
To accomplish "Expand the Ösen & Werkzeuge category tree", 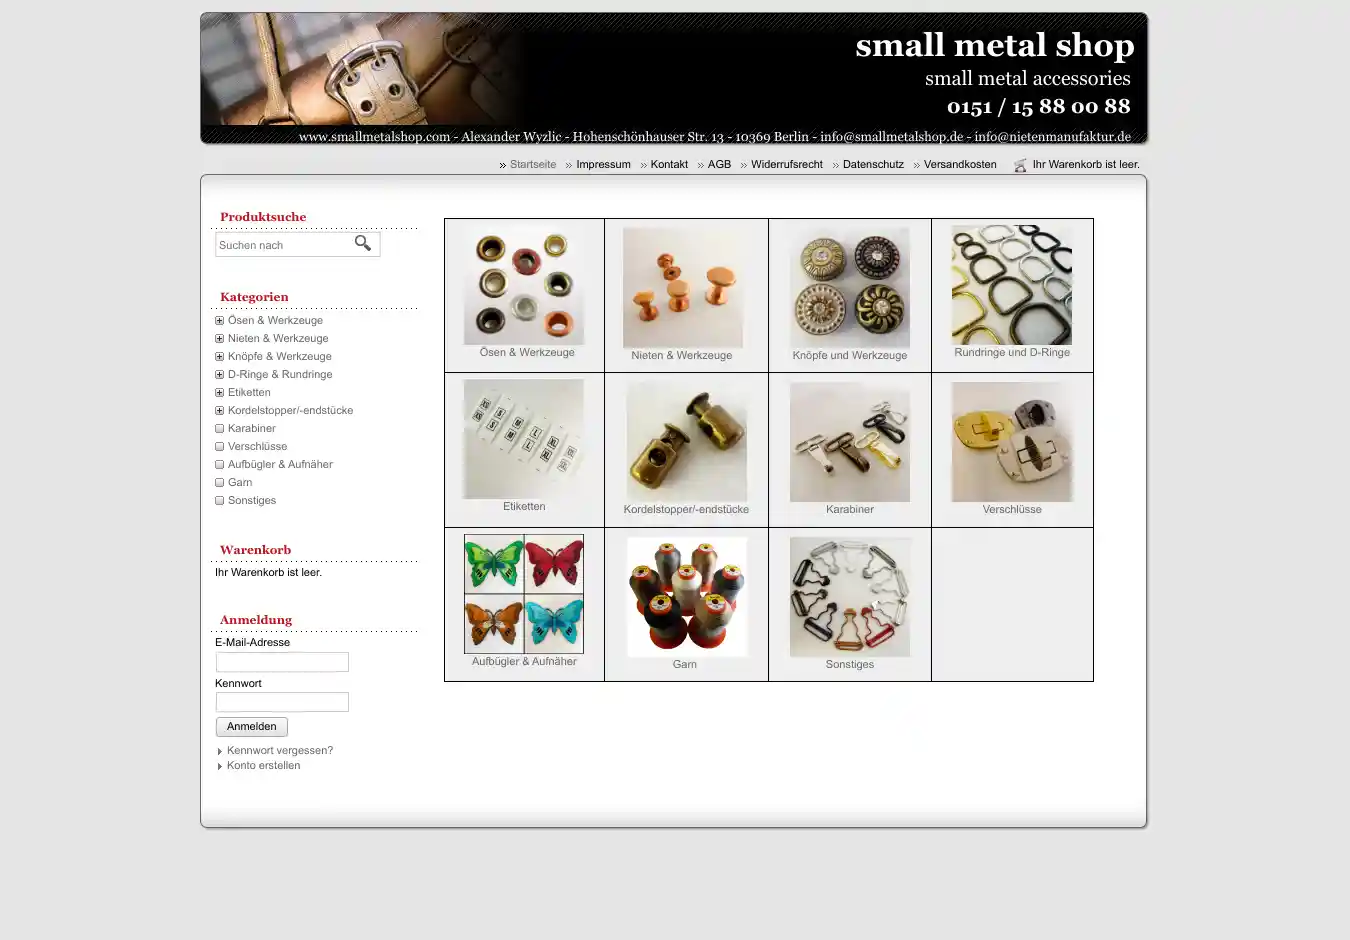I will click(x=219, y=321).
